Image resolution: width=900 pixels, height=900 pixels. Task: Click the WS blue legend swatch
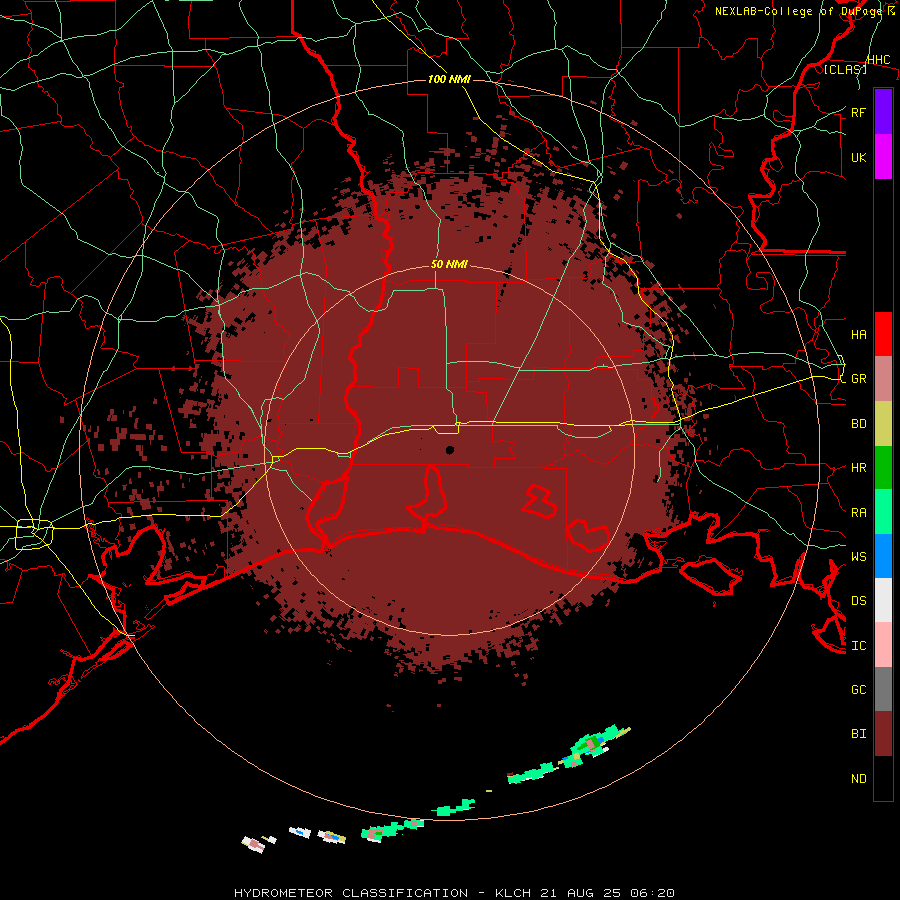[x=883, y=556]
